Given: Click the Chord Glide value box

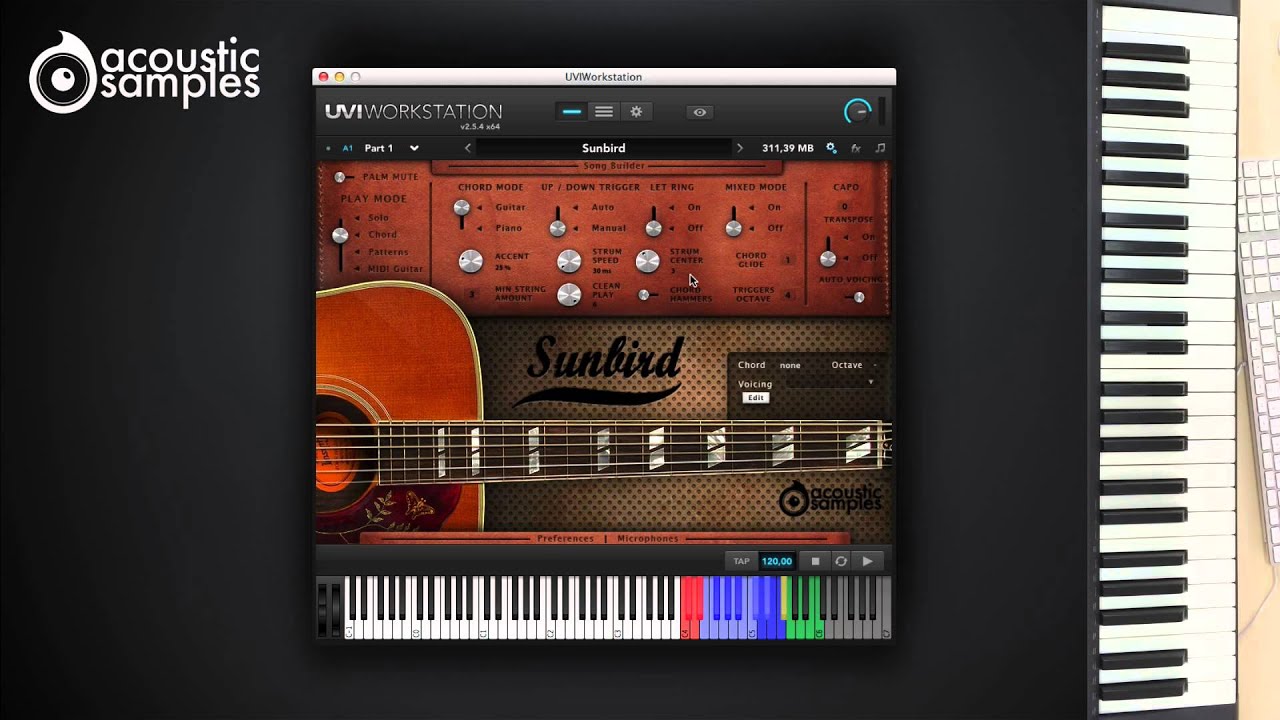Looking at the screenshot, I should click(787, 260).
